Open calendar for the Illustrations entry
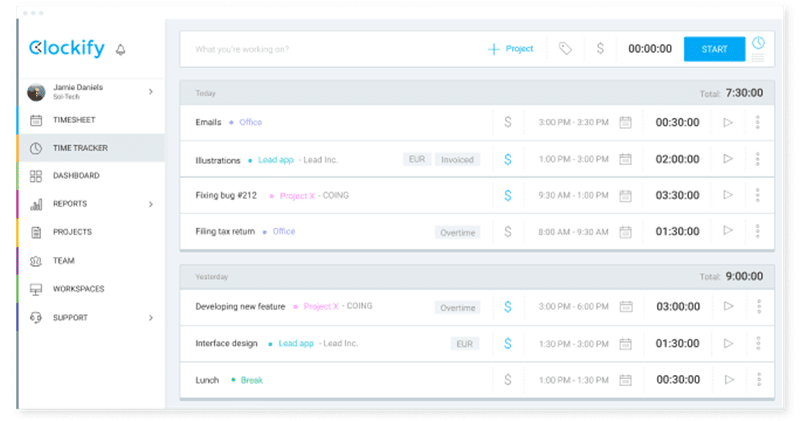 click(x=626, y=159)
